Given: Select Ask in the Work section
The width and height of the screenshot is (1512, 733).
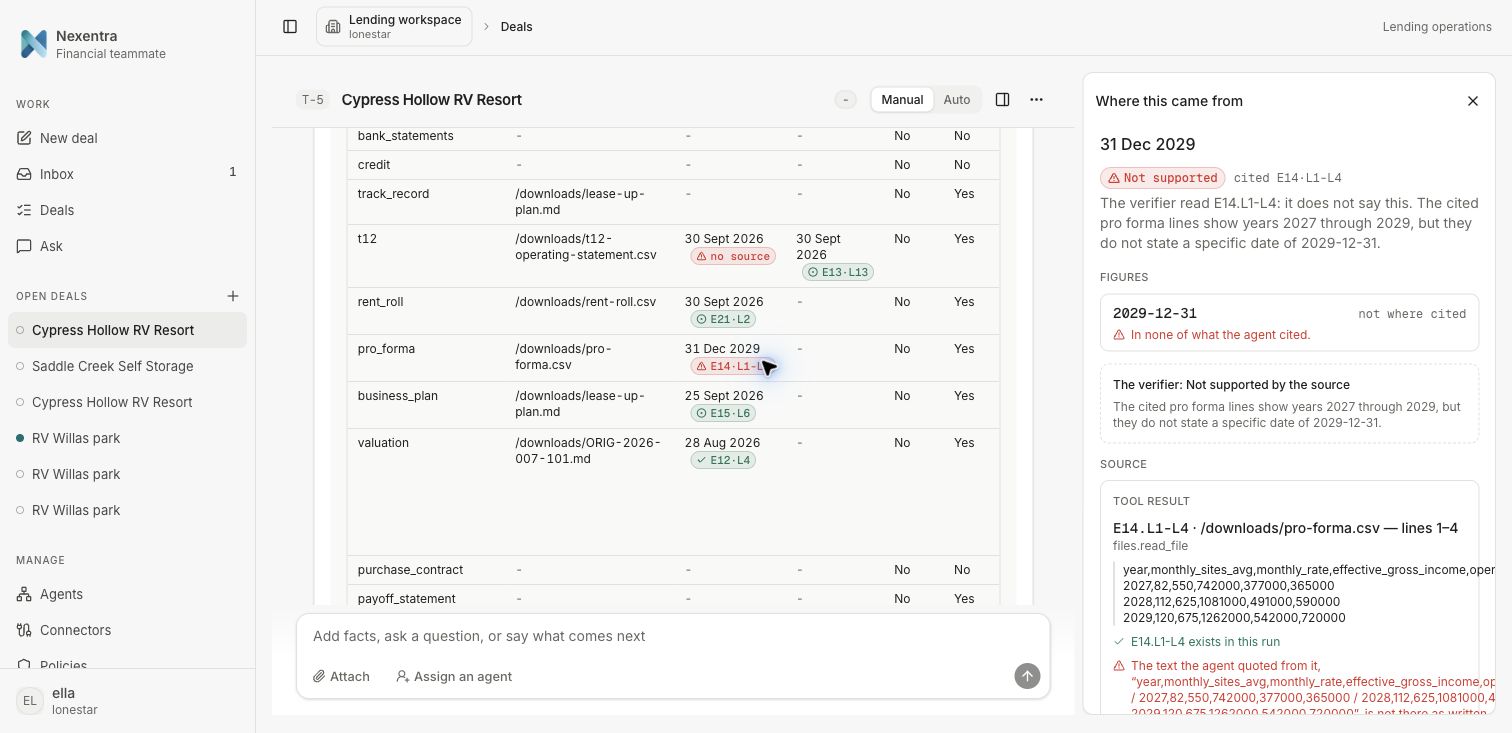Looking at the screenshot, I should point(127,246).
